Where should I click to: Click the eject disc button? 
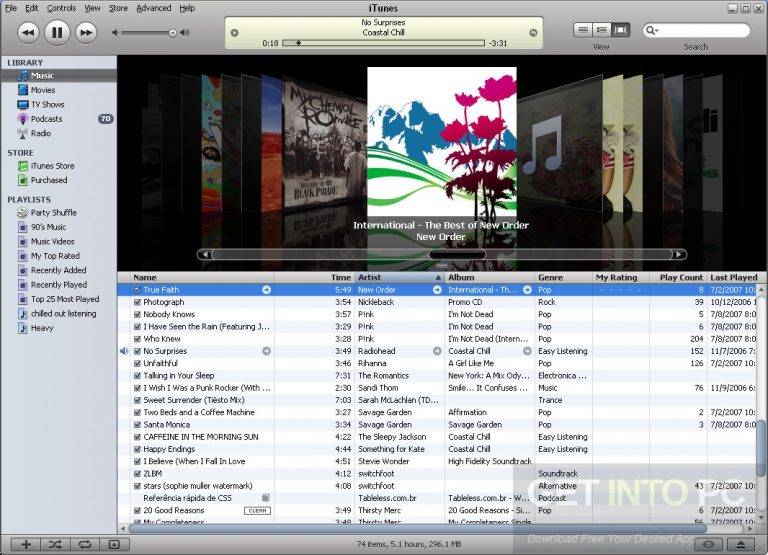point(741,544)
